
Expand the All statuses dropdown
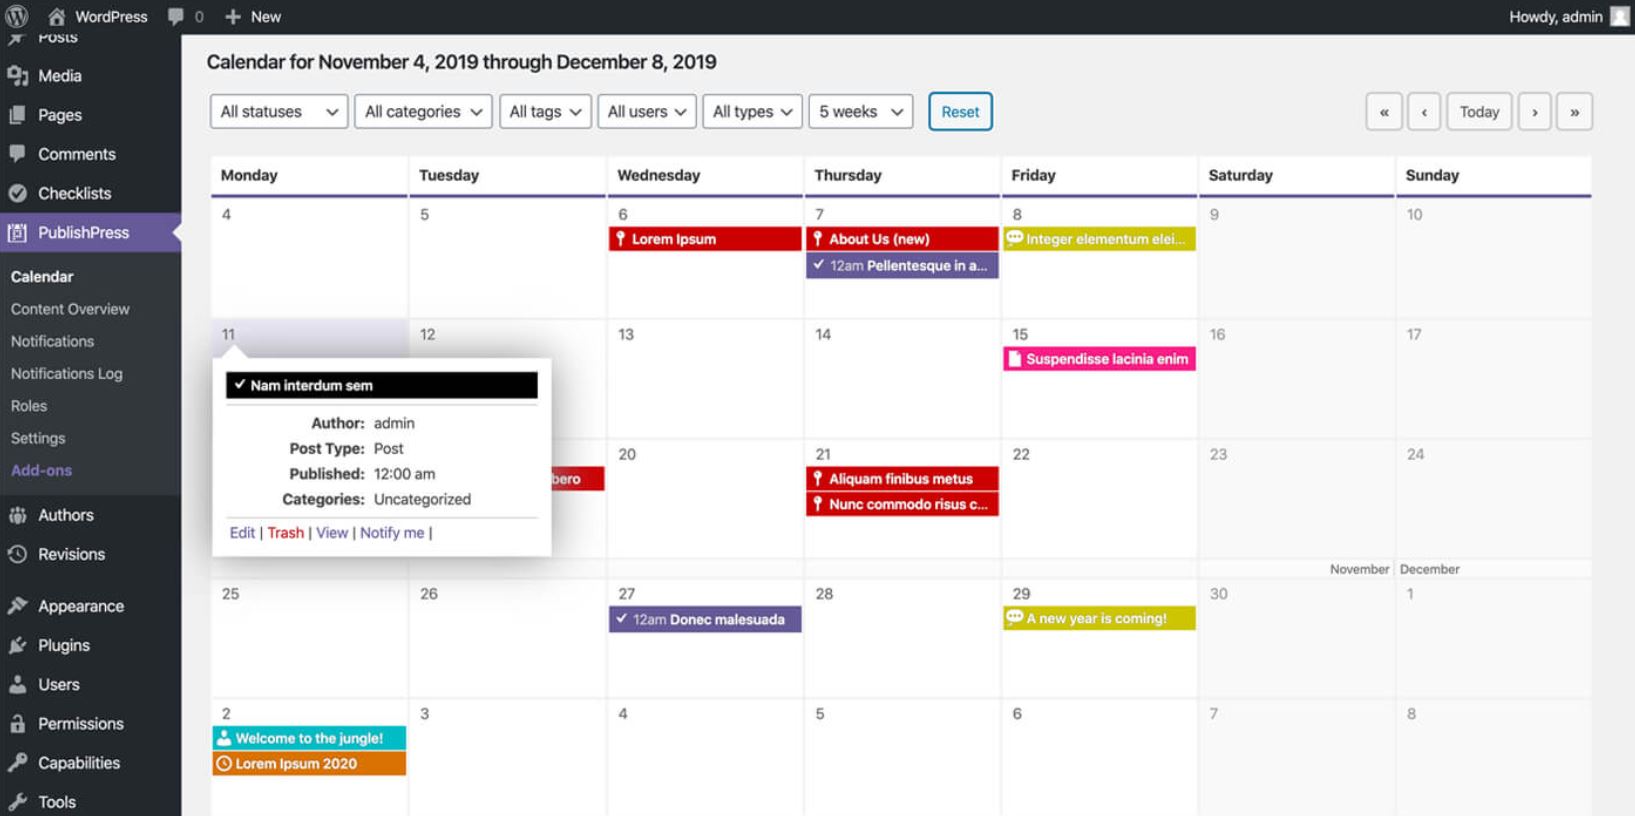click(x=278, y=112)
